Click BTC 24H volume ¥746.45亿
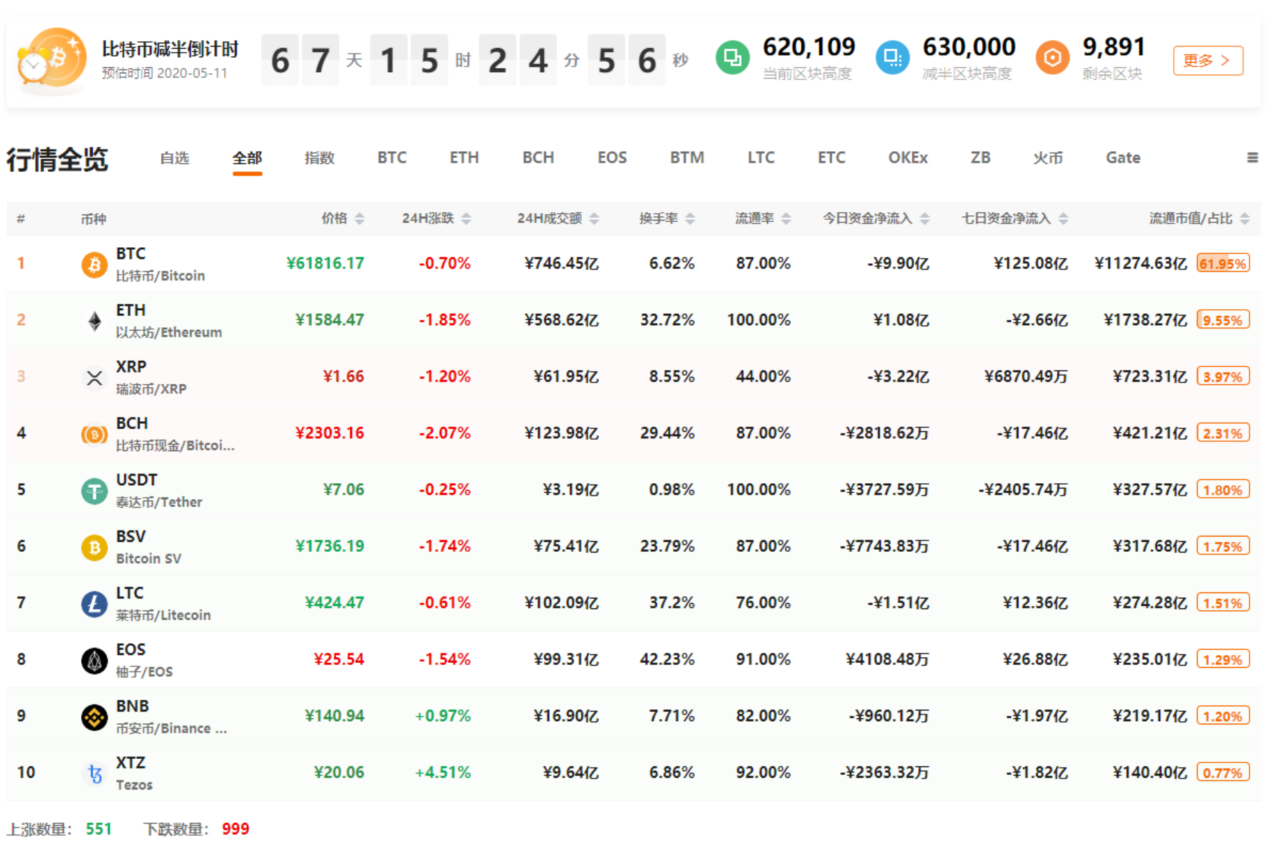Screen dimensions: 1268x848 pos(561,264)
